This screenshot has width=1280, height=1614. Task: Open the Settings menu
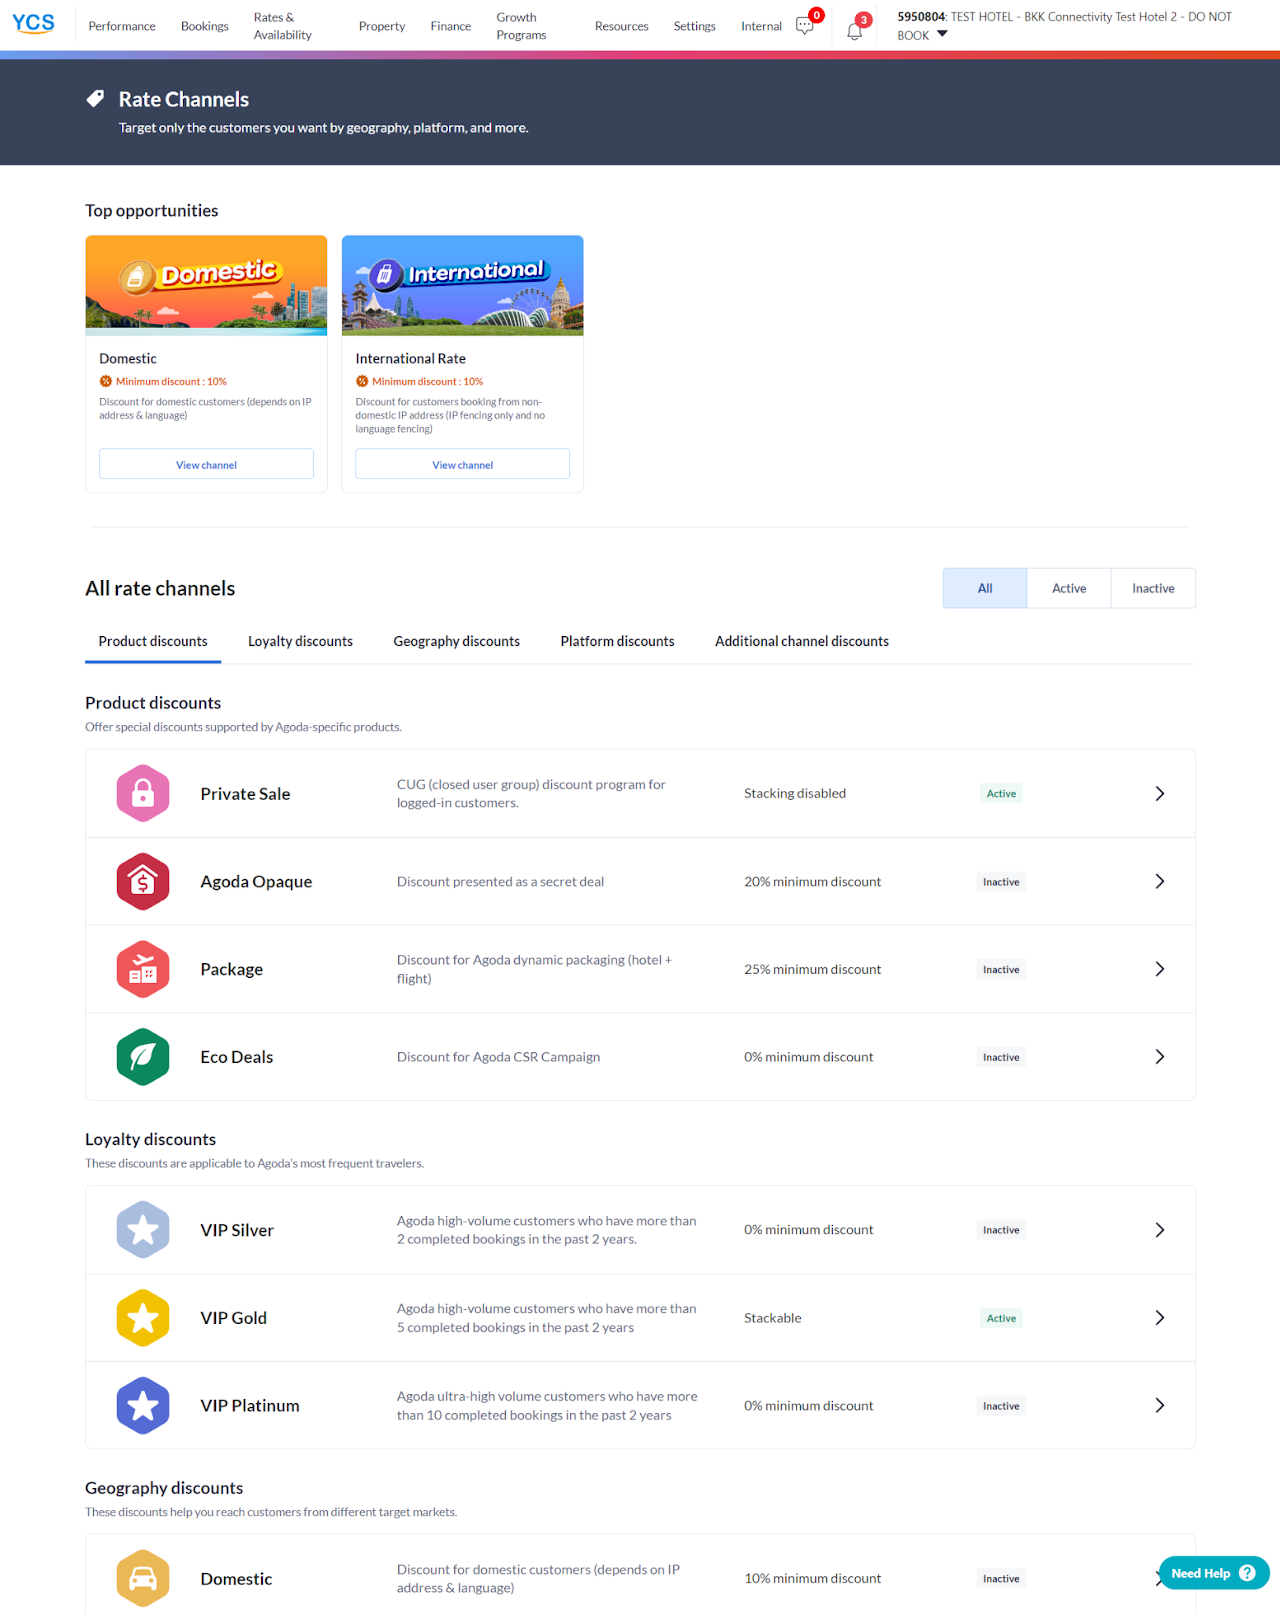click(695, 26)
